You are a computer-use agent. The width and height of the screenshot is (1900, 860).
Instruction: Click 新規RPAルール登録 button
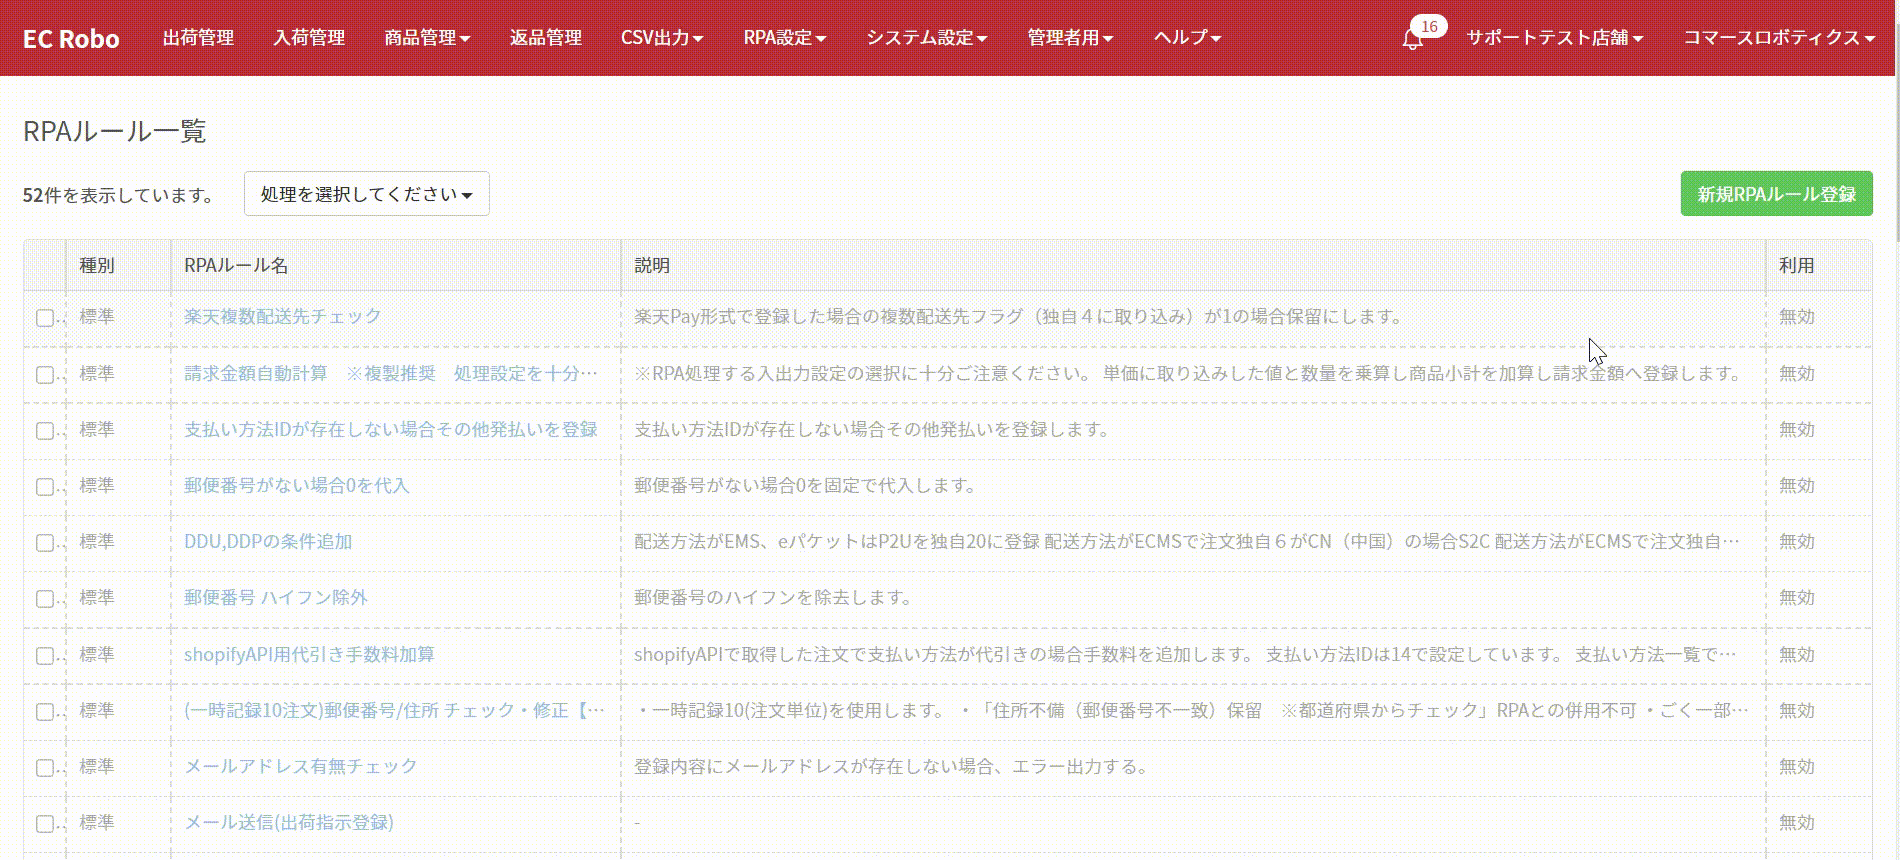point(1777,194)
